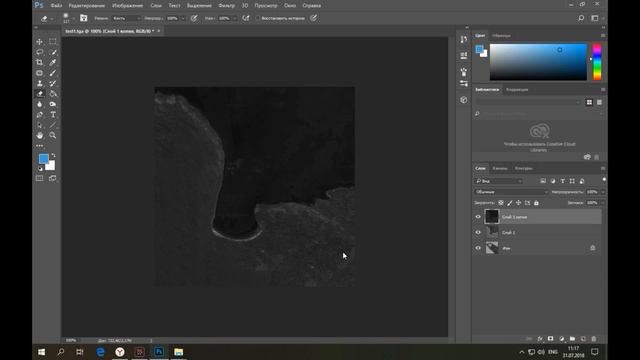Add a layer mask
The width and height of the screenshot is (640, 360).
[551, 339]
